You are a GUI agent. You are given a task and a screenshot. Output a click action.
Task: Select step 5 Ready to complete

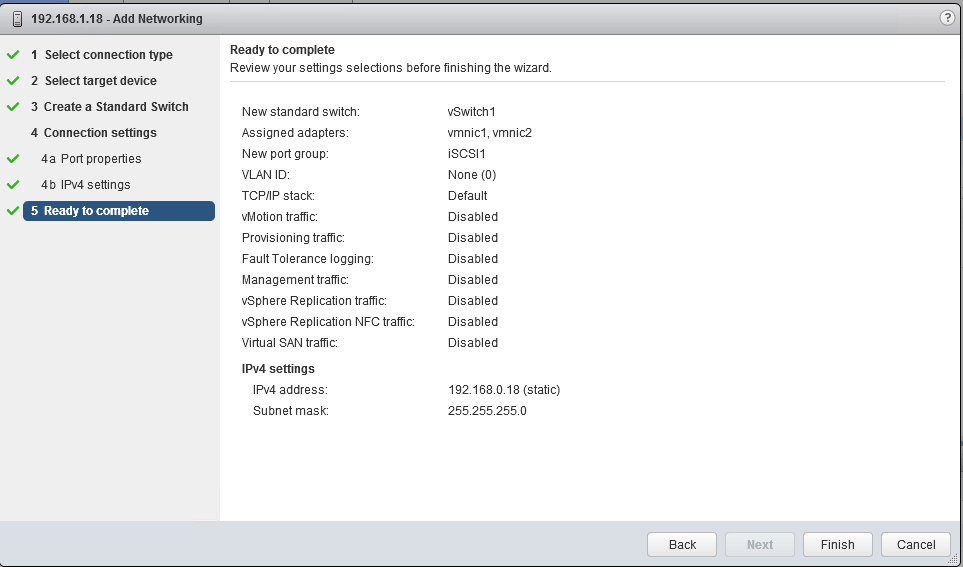tap(96, 211)
